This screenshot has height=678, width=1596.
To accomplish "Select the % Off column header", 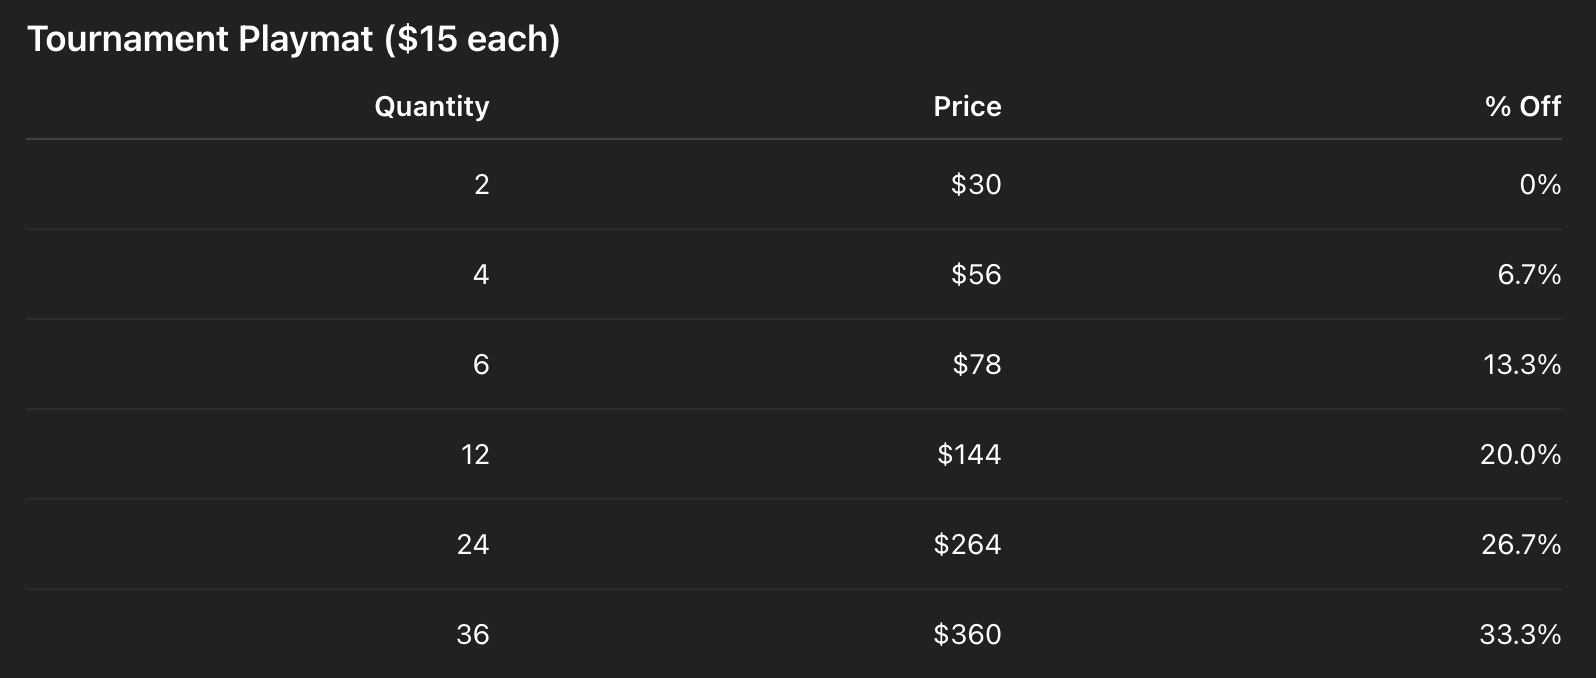I will click(1522, 106).
